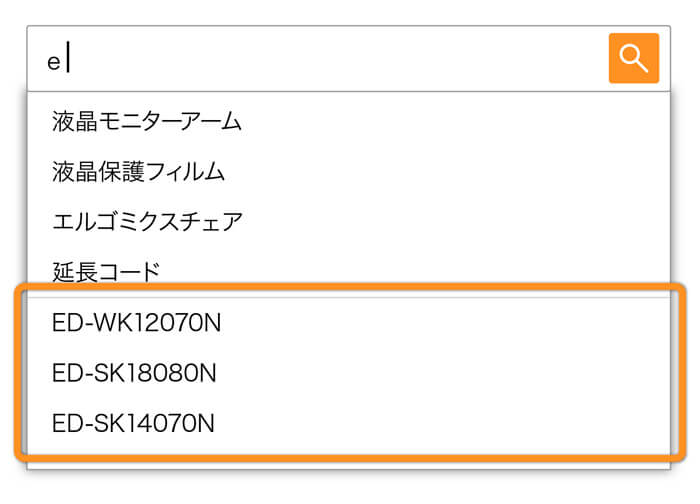700x504 pixels.
Task: Click the ergonomics chair suggestion row
Action: click(348, 221)
